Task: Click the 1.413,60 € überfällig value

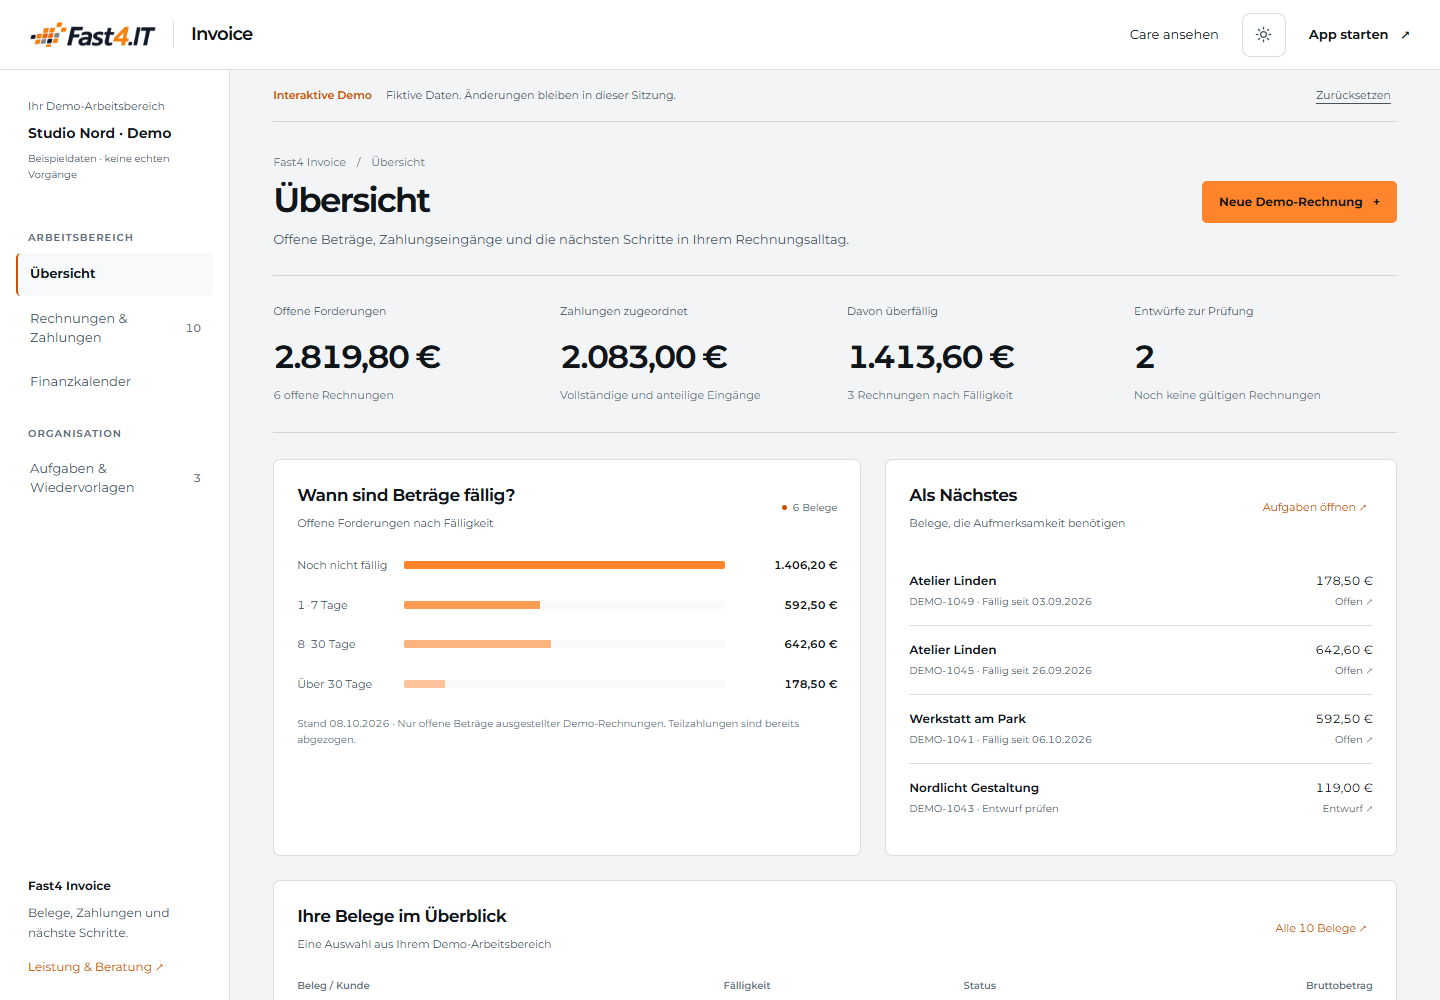Action: (931, 357)
